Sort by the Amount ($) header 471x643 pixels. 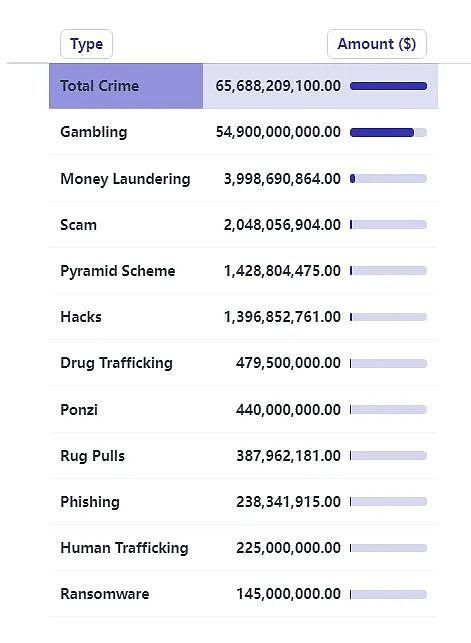[377, 44]
